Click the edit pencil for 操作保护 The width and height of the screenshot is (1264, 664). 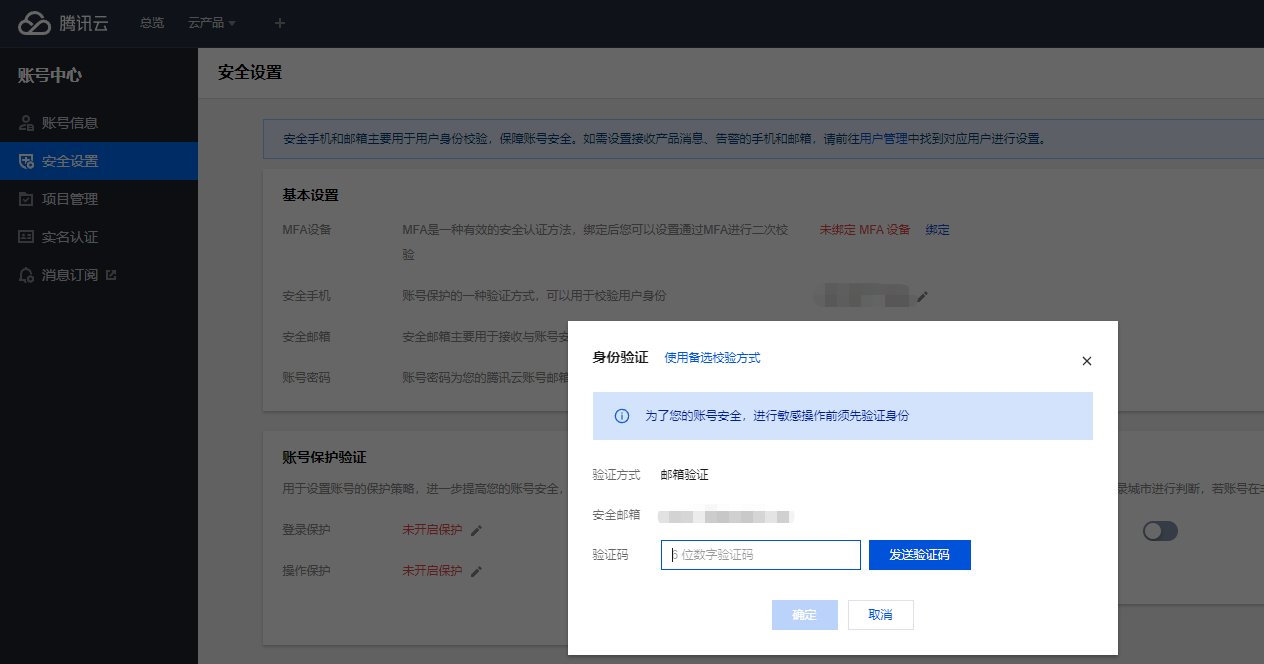click(x=477, y=572)
